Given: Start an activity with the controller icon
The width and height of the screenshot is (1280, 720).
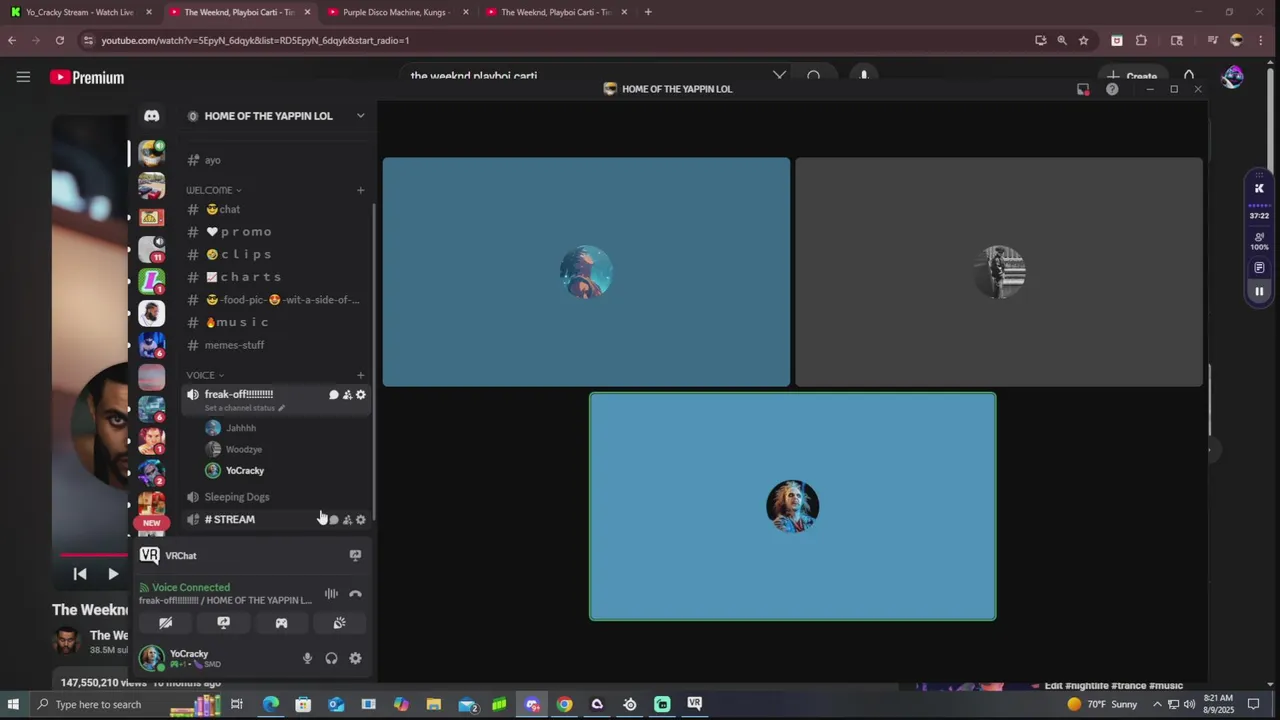Looking at the screenshot, I should pos(281,623).
